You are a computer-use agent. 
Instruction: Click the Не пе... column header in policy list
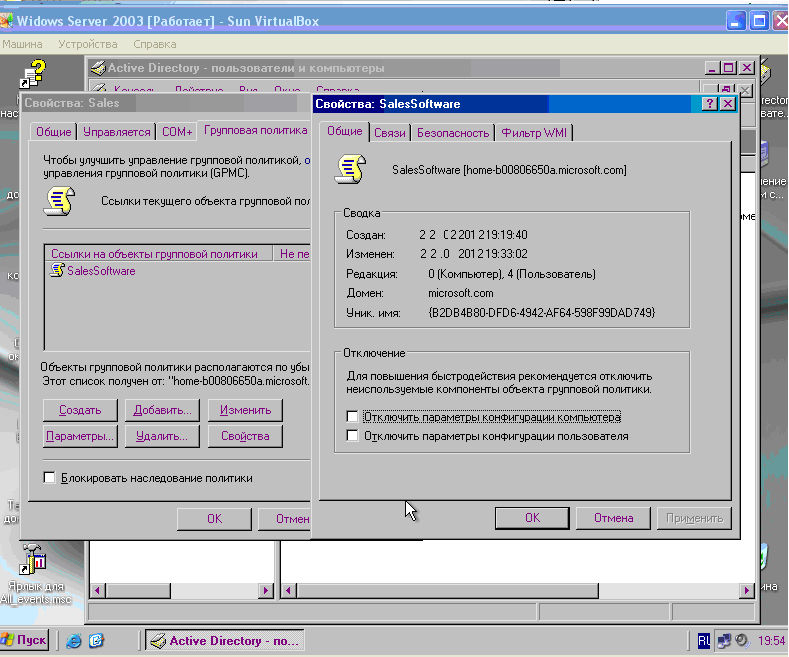click(293, 254)
